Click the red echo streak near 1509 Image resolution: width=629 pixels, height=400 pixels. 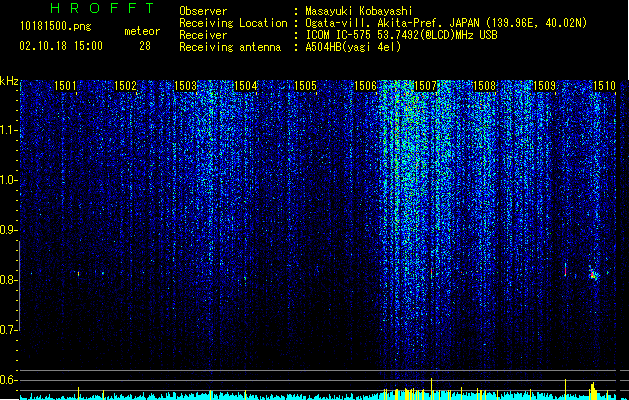(x=565, y=269)
